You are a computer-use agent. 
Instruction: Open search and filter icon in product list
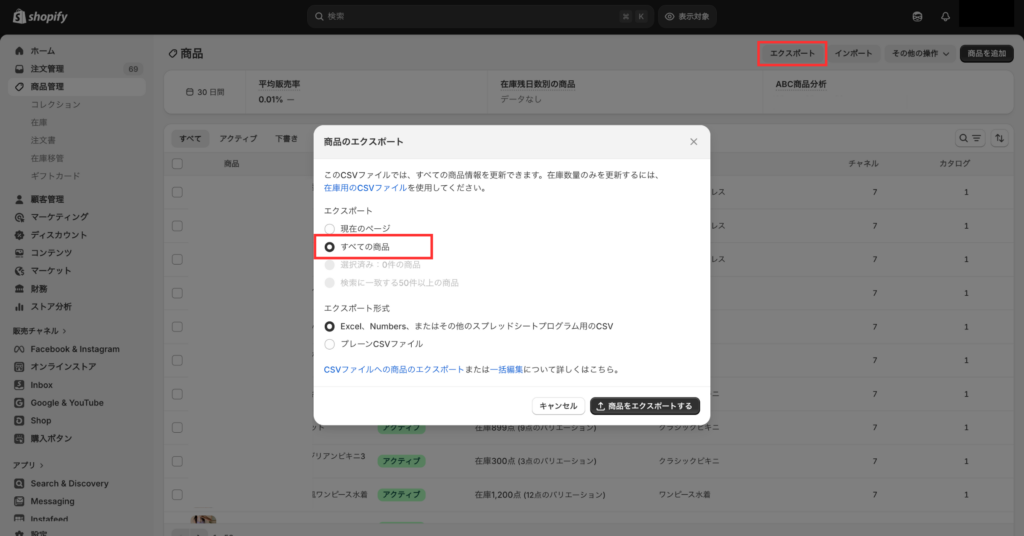(x=970, y=138)
